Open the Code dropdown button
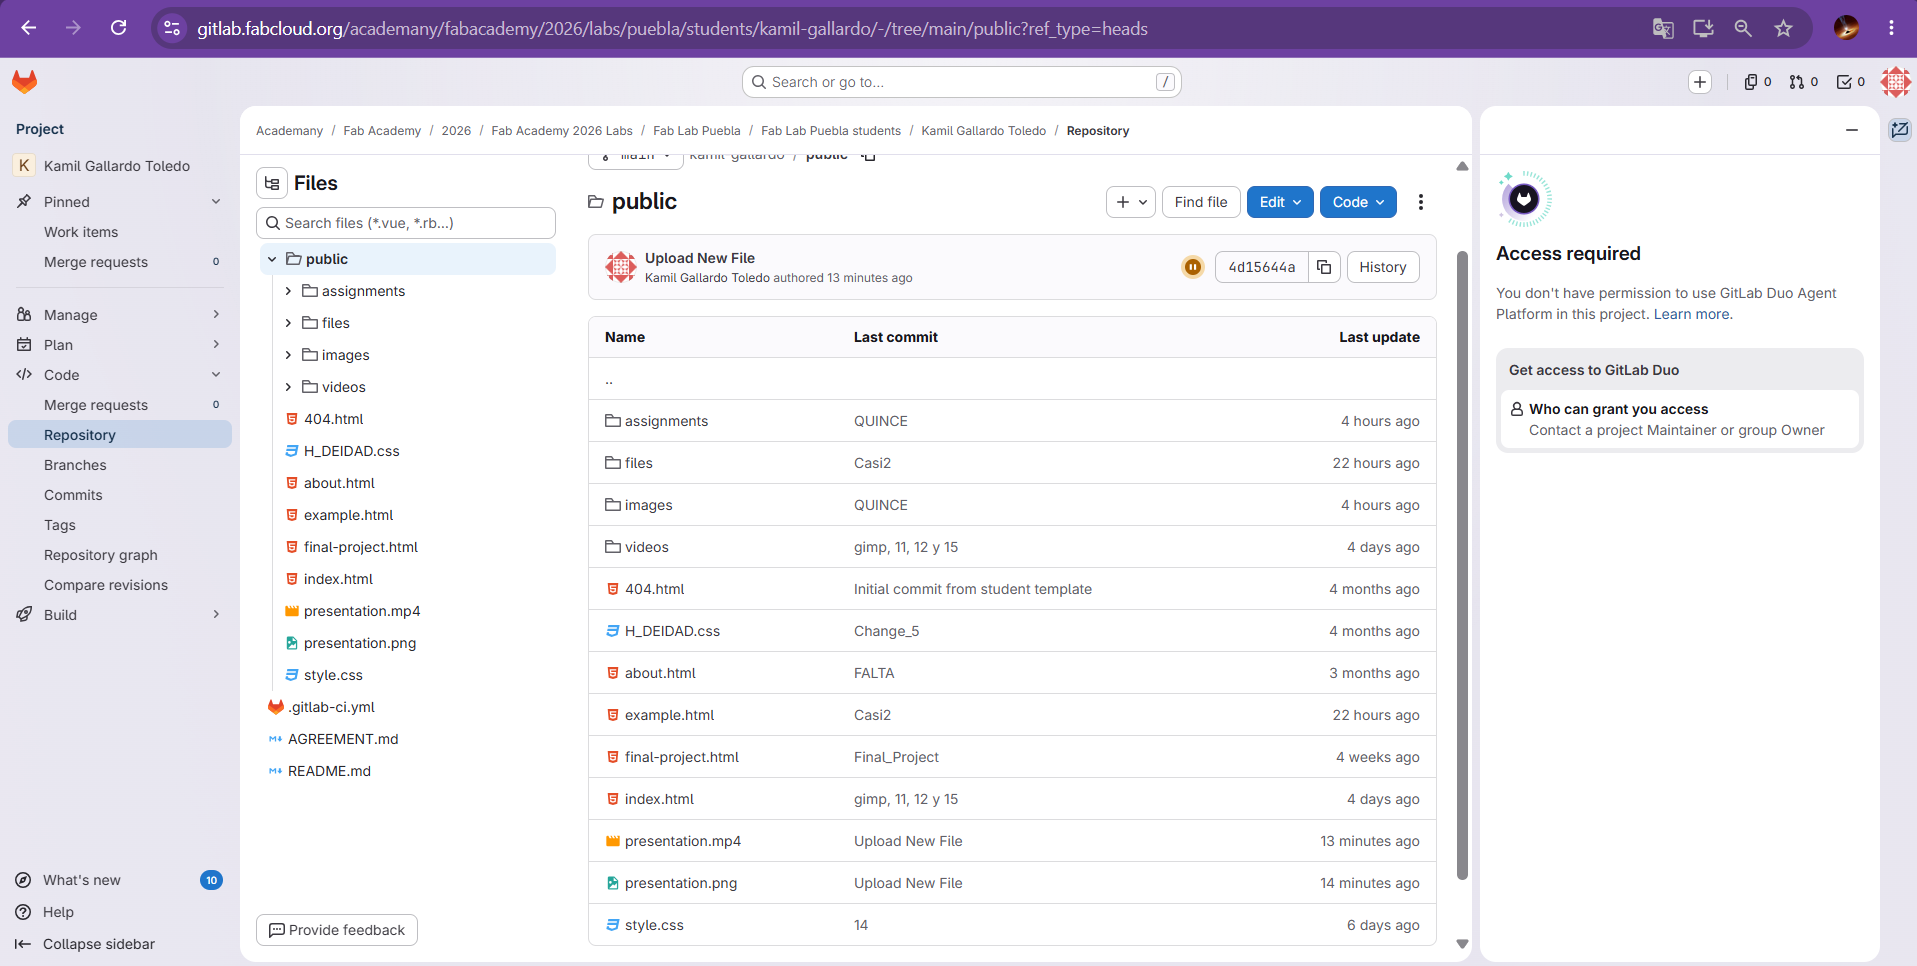Image resolution: width=1917 pixels, height=966 pixels. [x=1358, y=202]
